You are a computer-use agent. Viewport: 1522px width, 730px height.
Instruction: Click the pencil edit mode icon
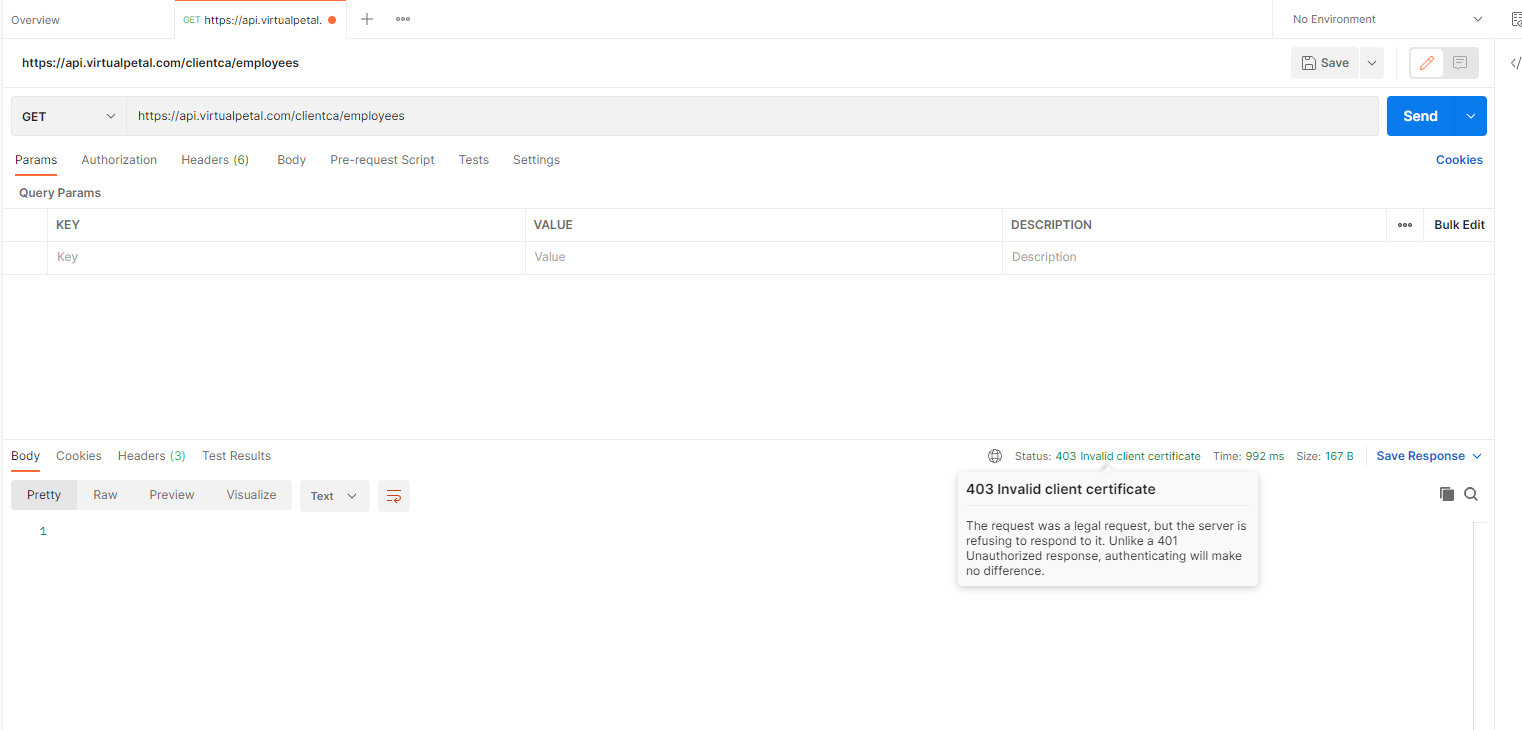1427,63
